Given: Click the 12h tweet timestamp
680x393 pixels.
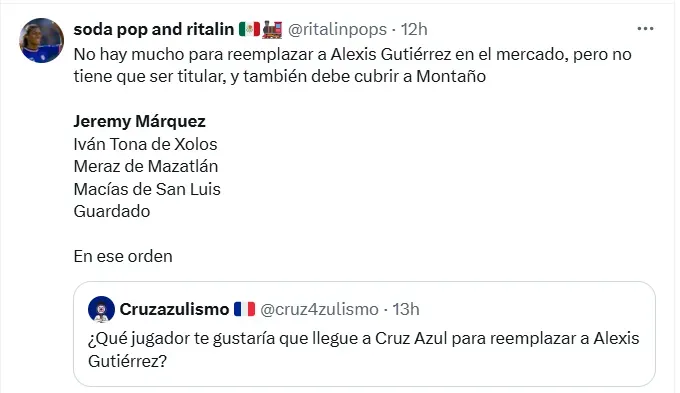Looking at the screenshot, I should tap(414, 29).
